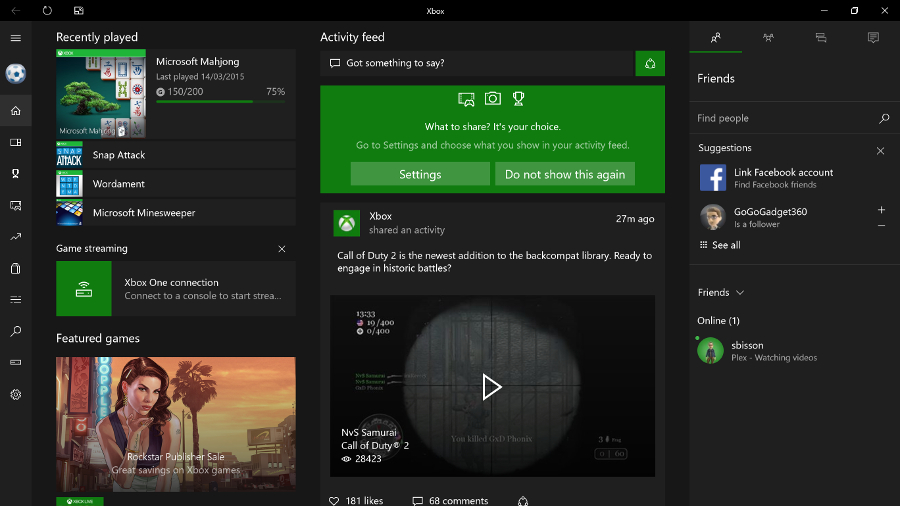
Task: Open Snap Attack from recently played
Action: click(x=176, y=155)
